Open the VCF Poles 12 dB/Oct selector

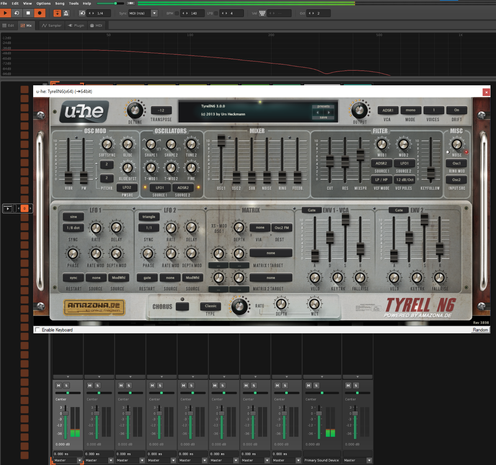coord(404,180)
